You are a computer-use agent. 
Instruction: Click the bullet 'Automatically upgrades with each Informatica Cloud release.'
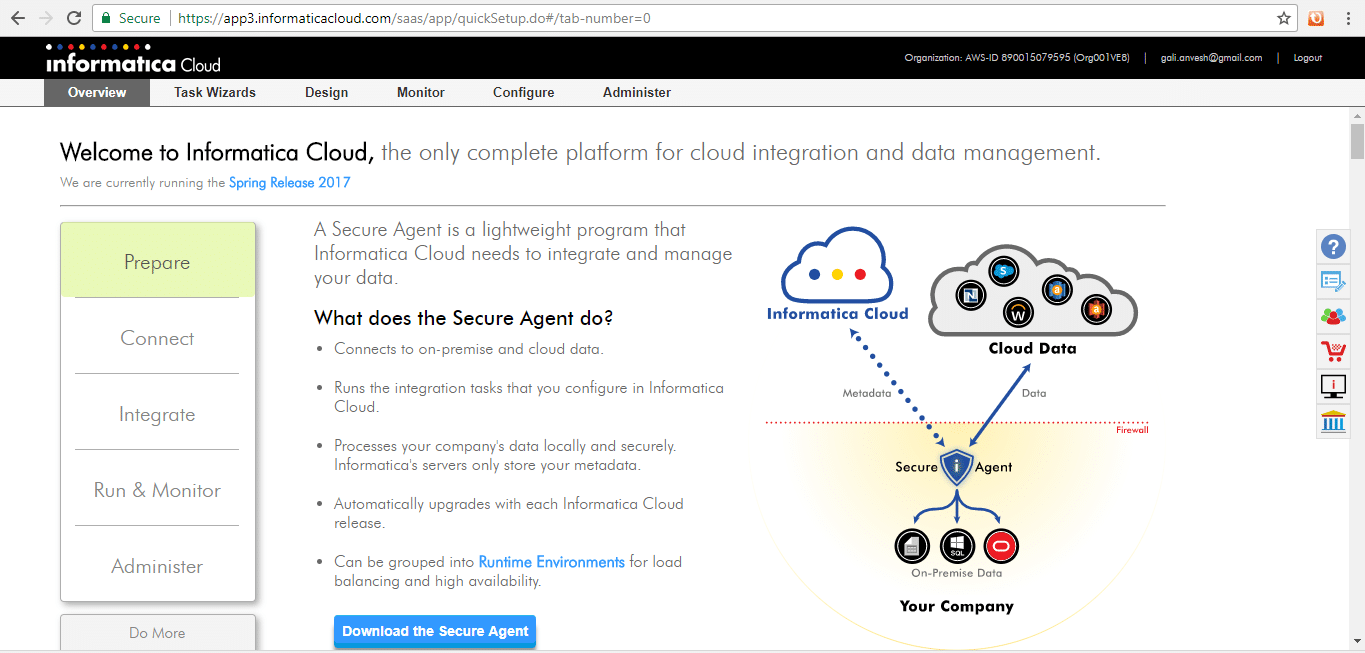pos(509,513)
